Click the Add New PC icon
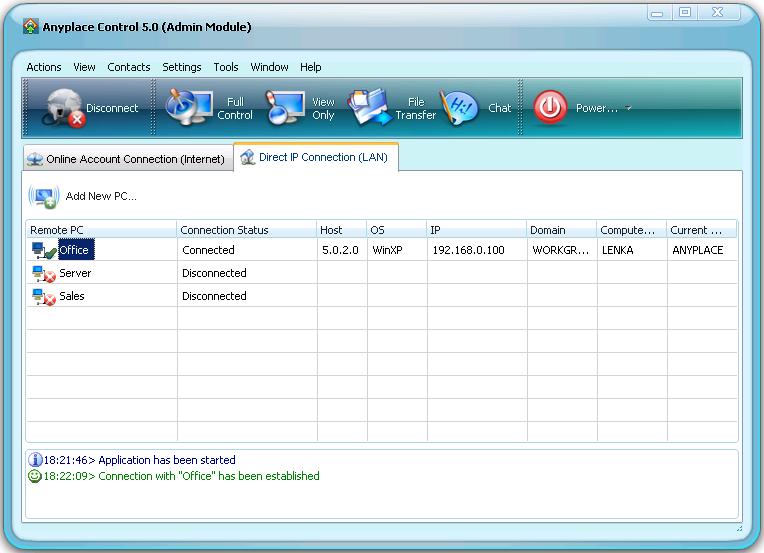 44,196
